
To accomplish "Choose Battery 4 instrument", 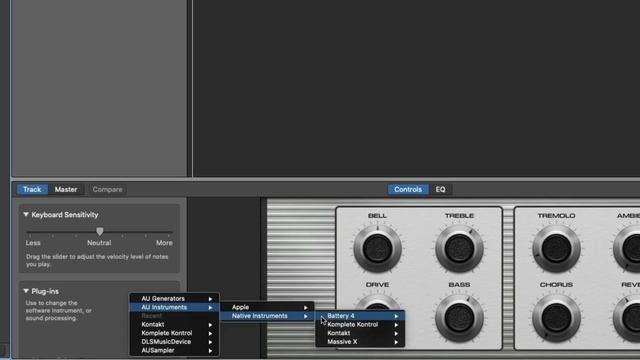I will (360, 316).
